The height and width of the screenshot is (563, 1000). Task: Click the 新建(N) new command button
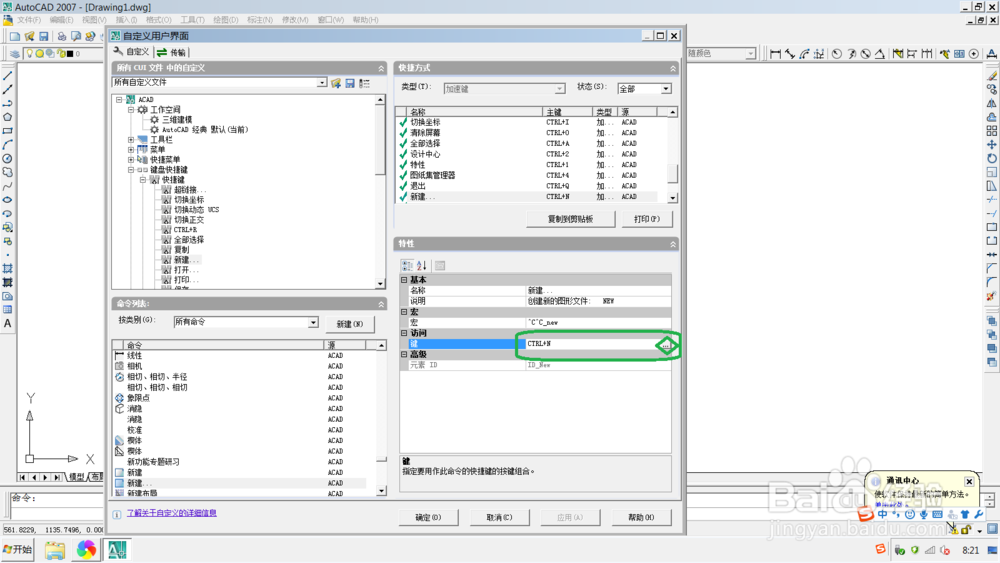[350, 324]
